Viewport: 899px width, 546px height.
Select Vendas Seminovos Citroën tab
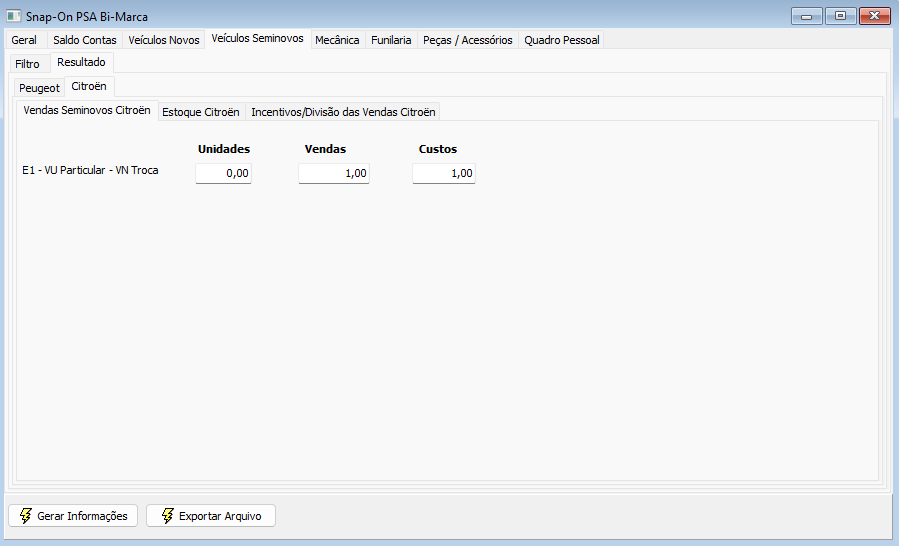click(87, 111)
